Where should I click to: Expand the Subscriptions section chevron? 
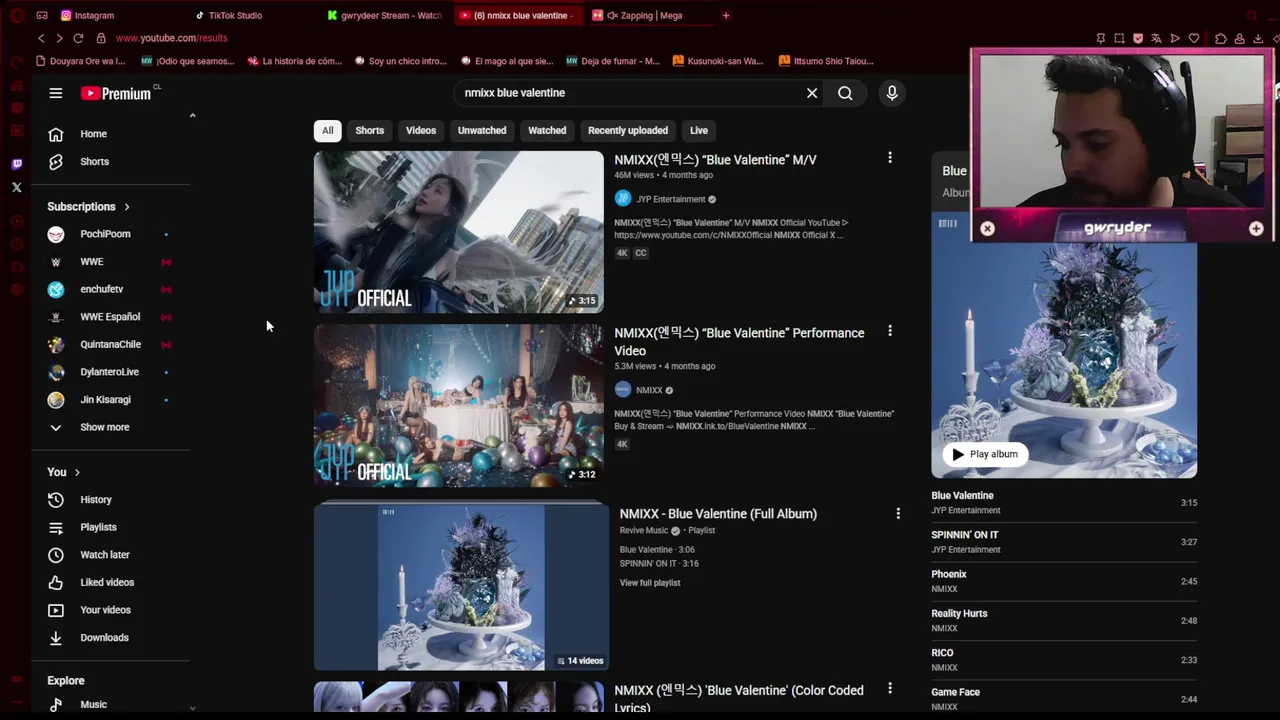click(127, 207)
